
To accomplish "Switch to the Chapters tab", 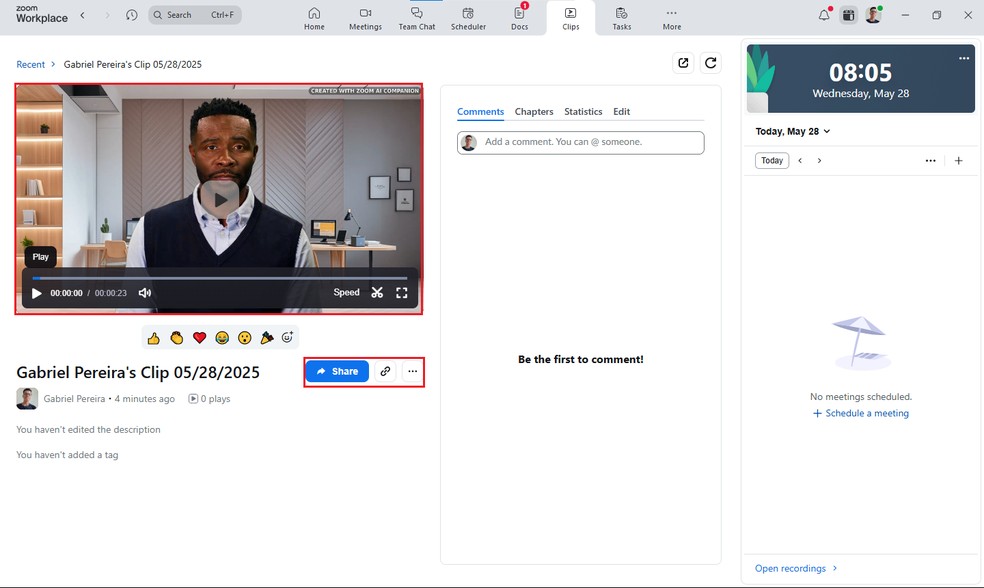I will point(534,112).
